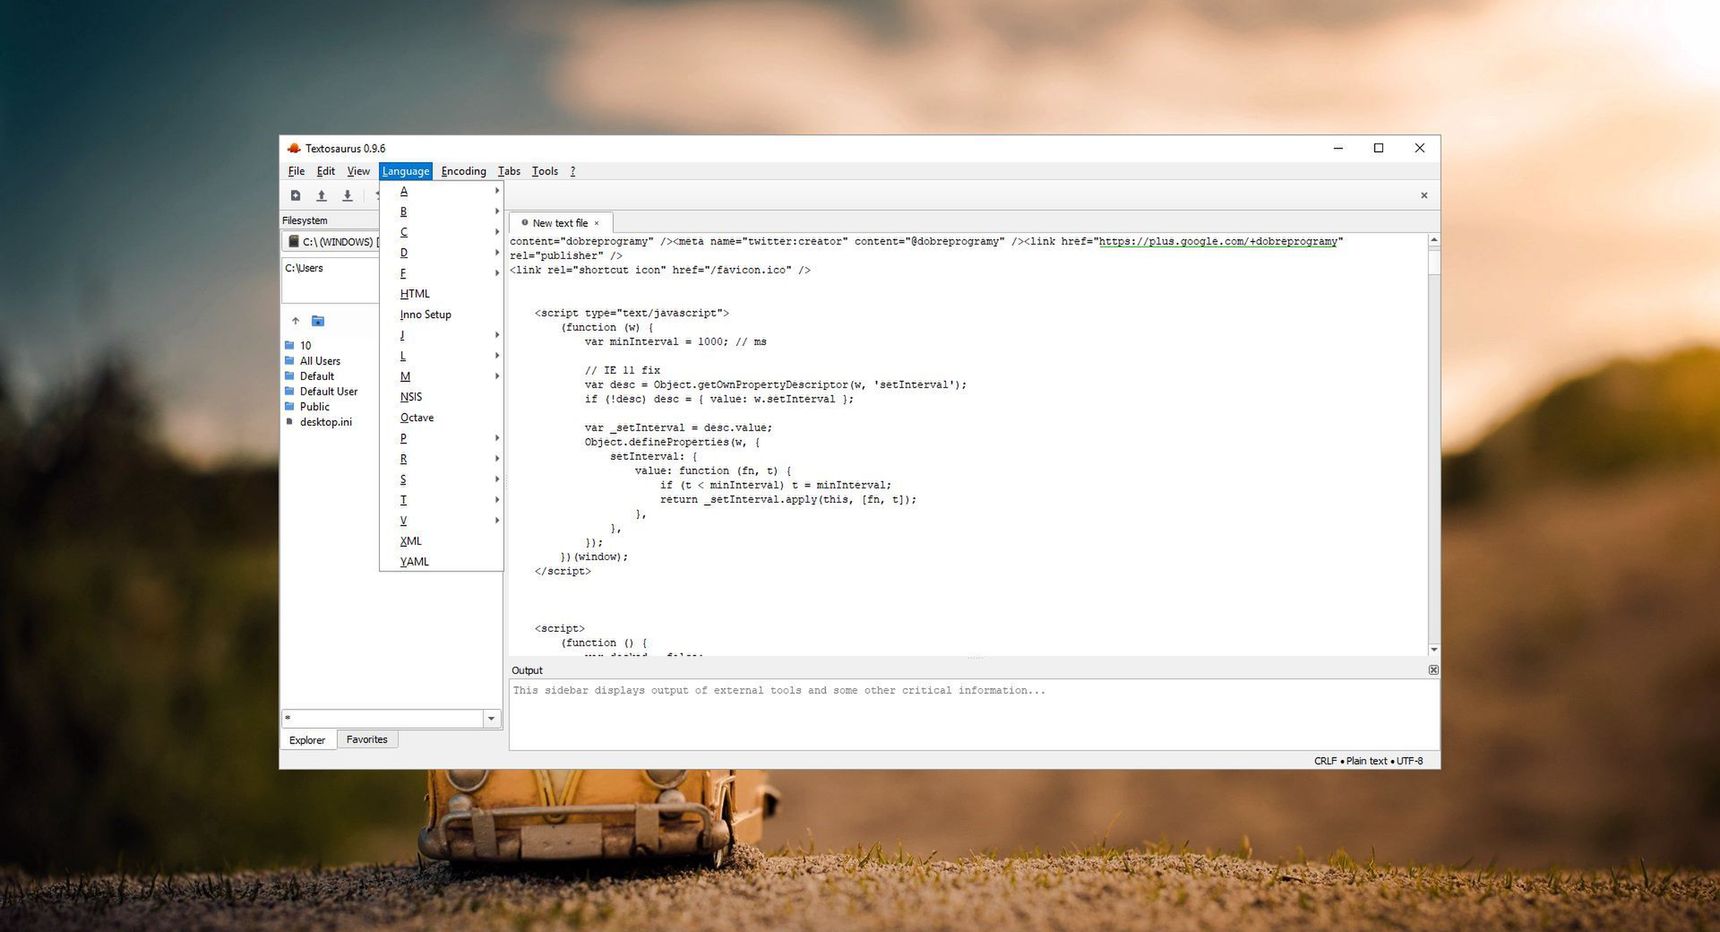Click CRLF in the status bar
This screenshot has height=932, width=1720.
[x=1325, y=761]
